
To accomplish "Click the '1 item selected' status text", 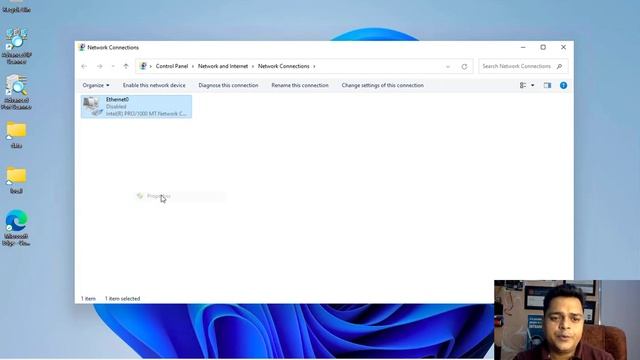I will (122, 299).
